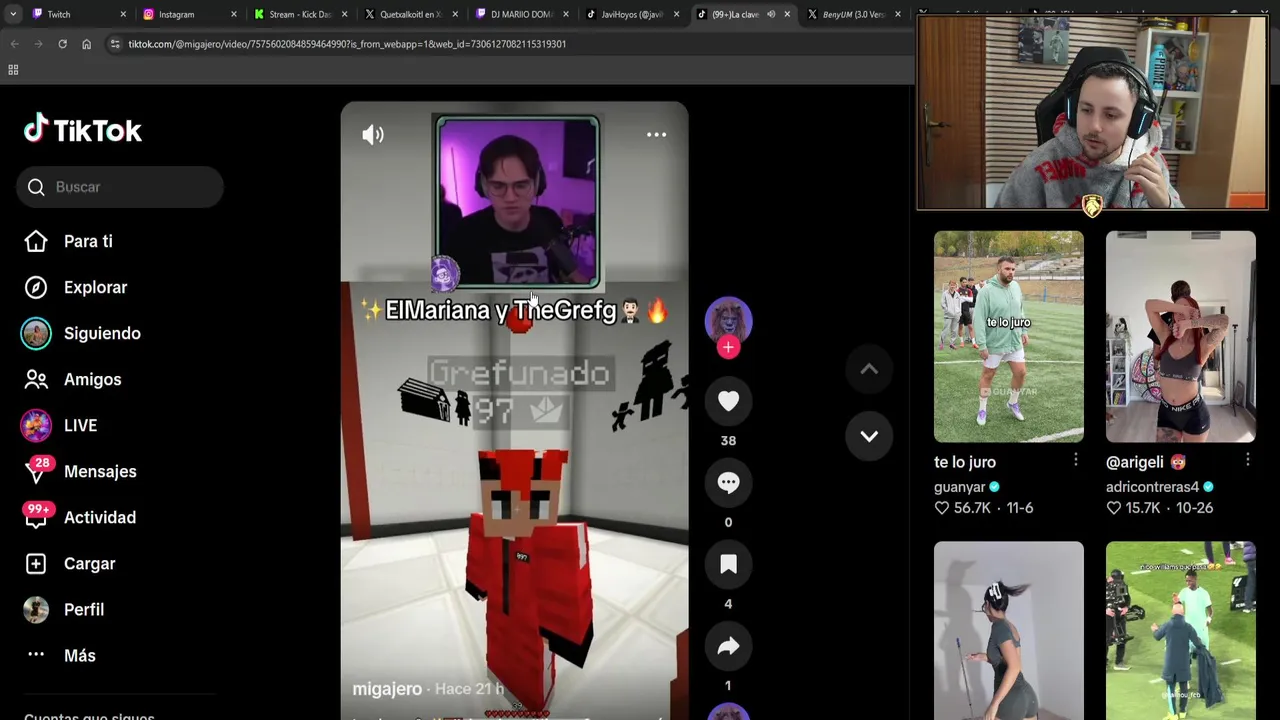The height and width of the screenshot is (720, 1280).
Task: Open the Mensajes icon with 28 badge
Action: pos(37,470)
